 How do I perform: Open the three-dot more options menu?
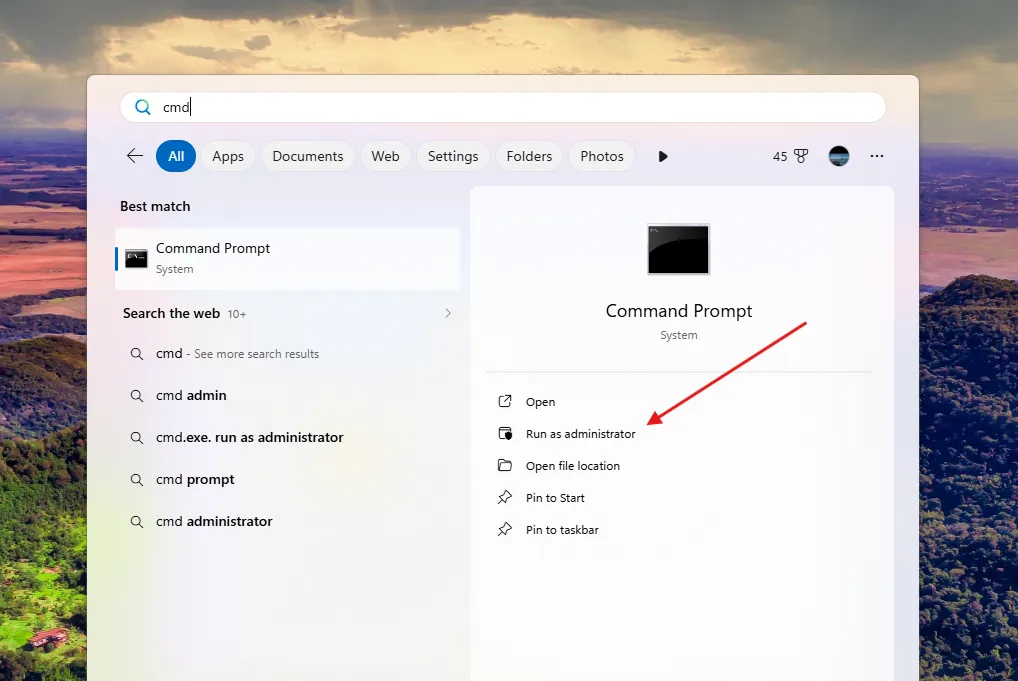876,156
